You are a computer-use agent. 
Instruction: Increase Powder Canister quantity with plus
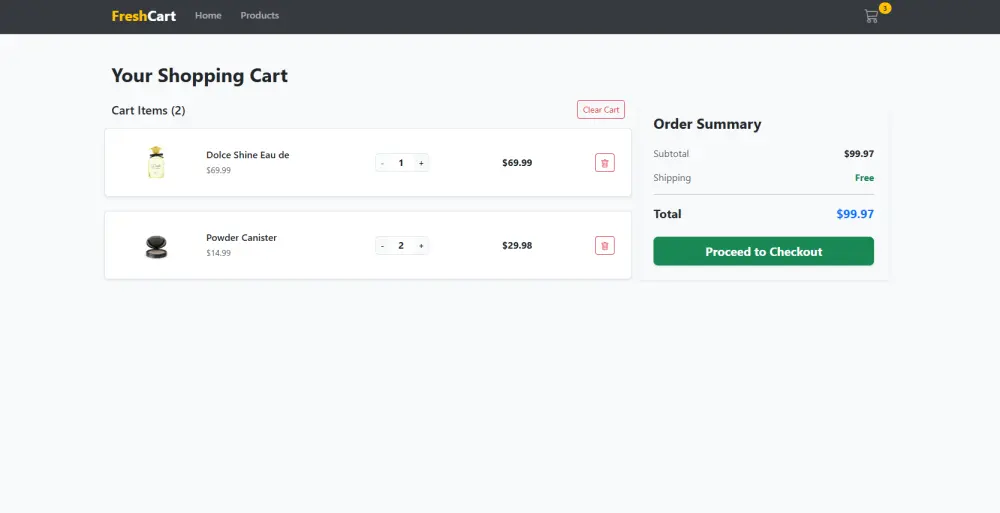[421, 245]
